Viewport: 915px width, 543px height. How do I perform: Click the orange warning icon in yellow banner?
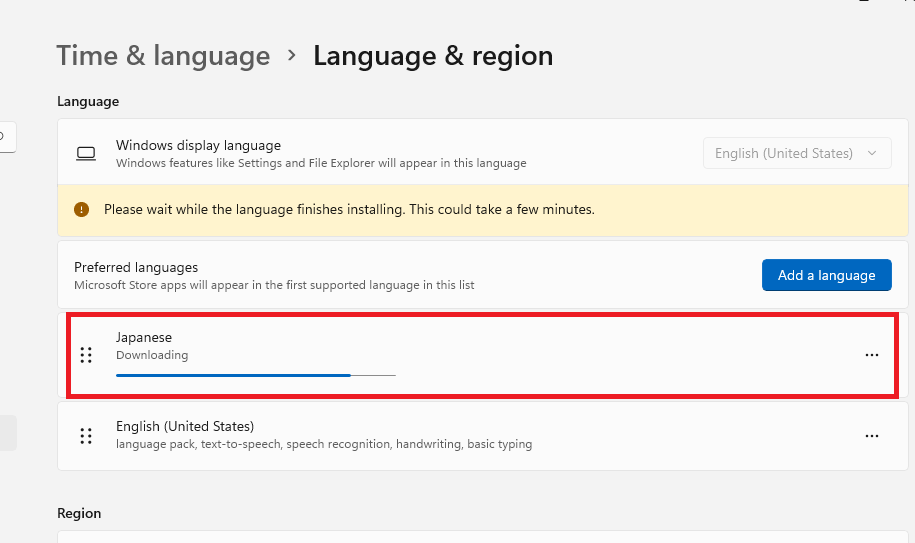(82, 209)
